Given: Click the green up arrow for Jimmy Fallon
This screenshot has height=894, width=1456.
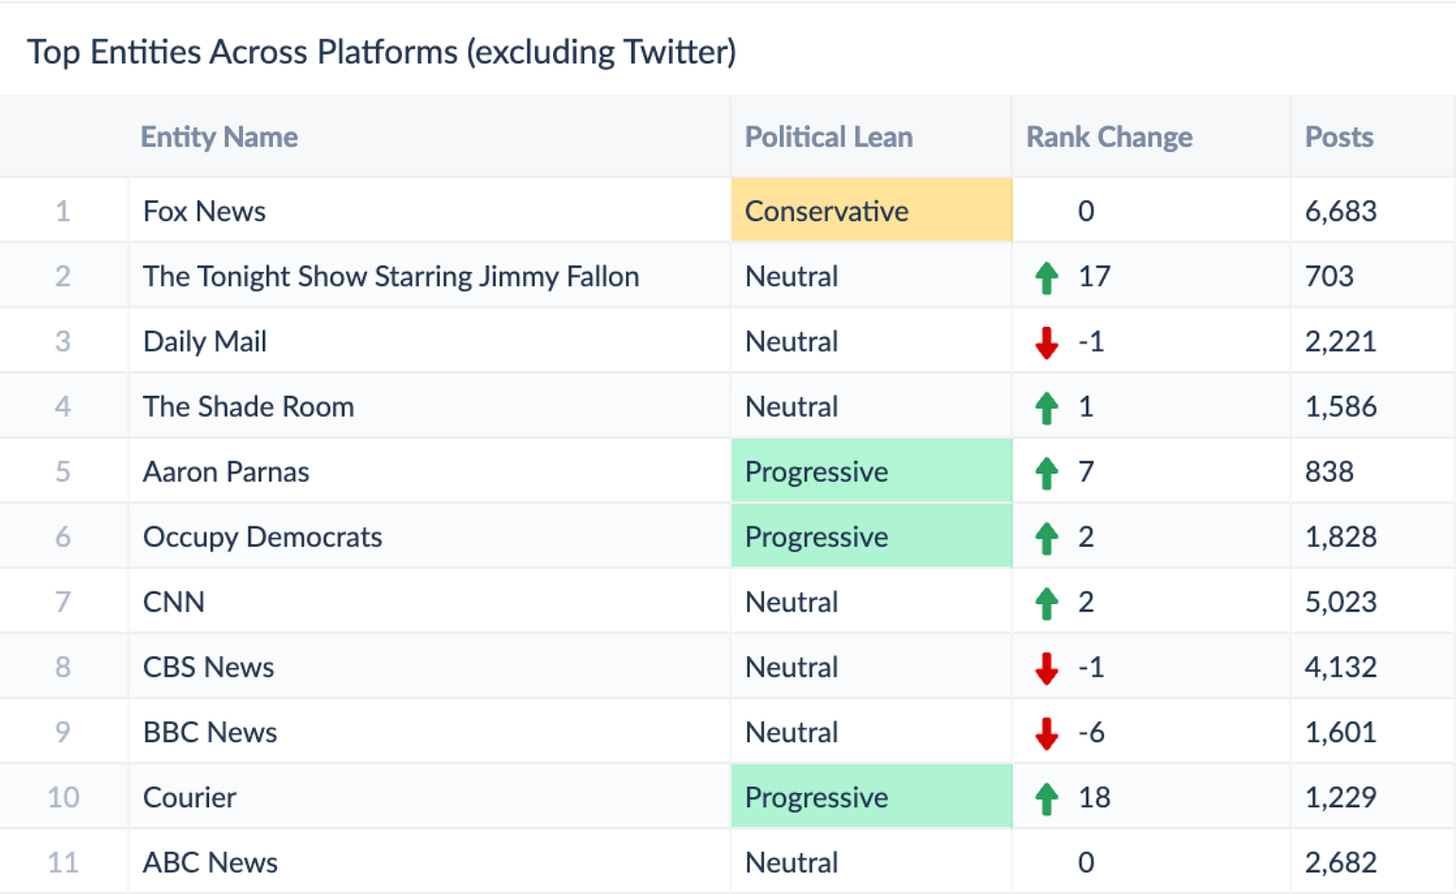Looking at the screenshot, I should click(x=1046, y=277).
